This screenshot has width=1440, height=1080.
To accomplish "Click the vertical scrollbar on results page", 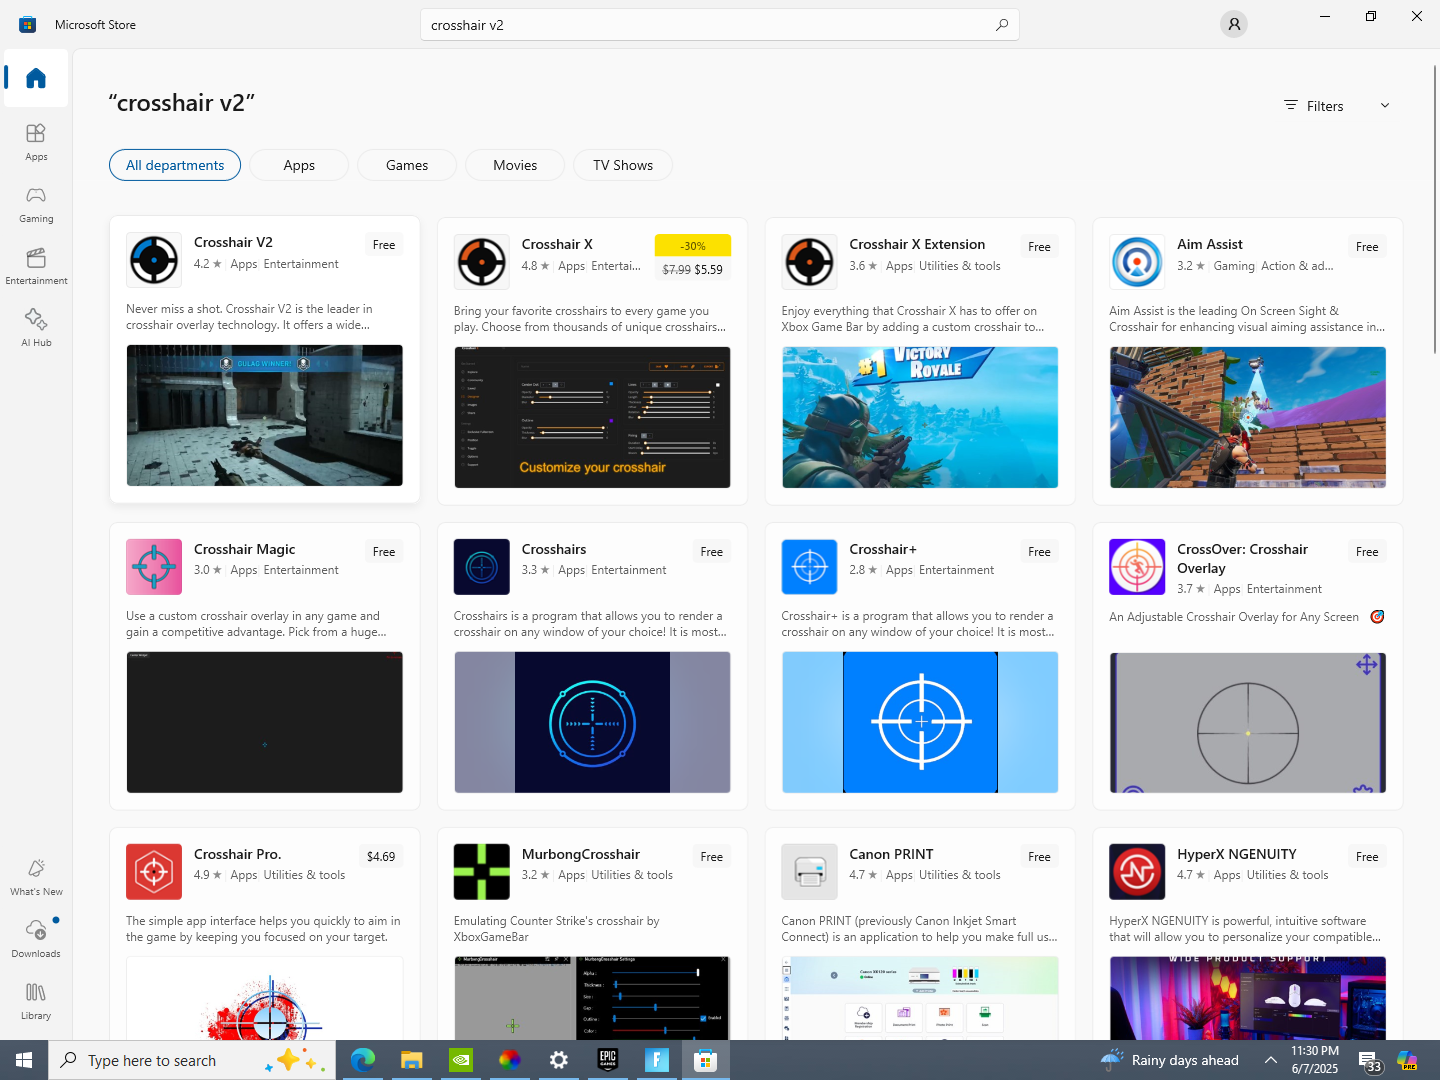I will click(x=1435, y=209).
